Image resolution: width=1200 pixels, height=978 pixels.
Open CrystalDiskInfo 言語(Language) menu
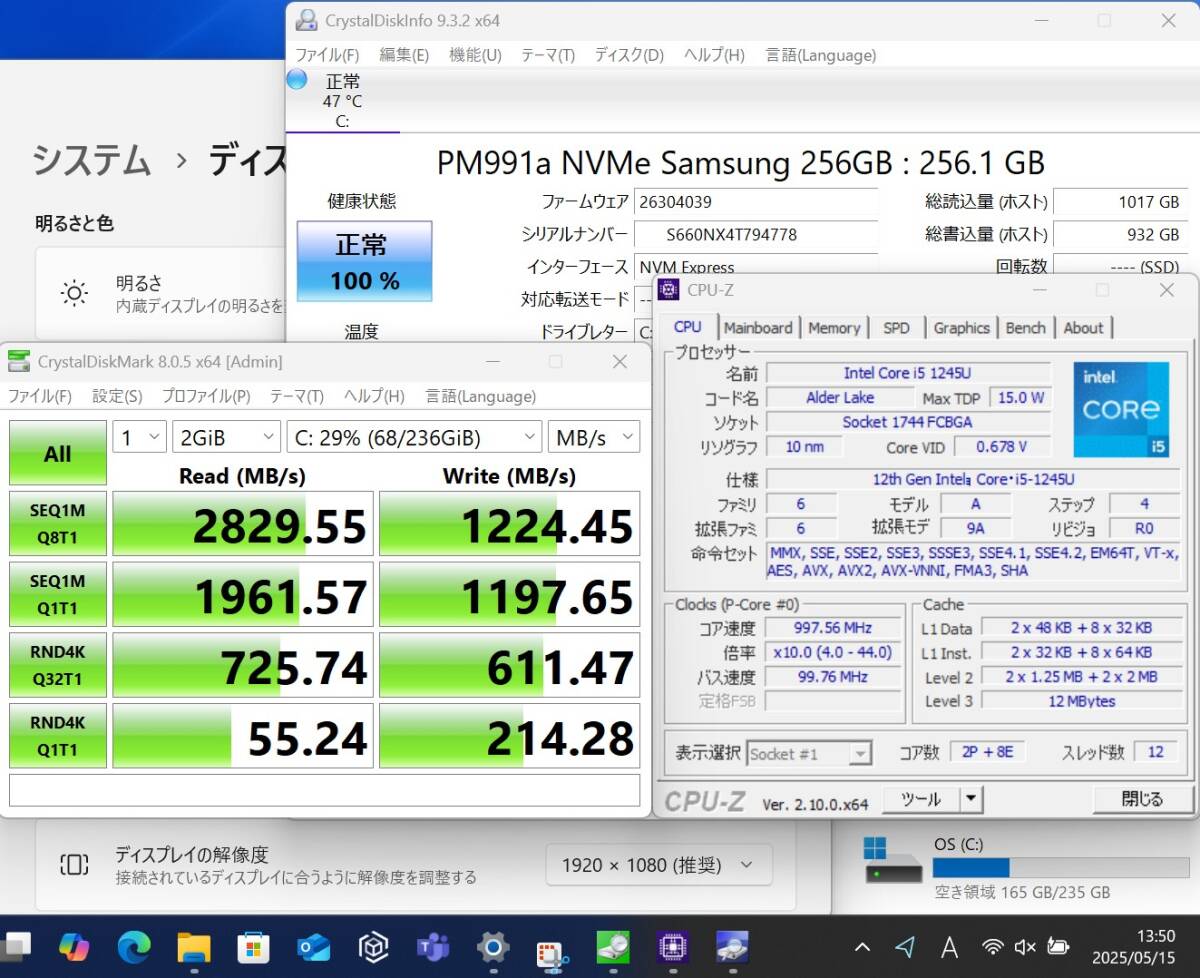821,55
